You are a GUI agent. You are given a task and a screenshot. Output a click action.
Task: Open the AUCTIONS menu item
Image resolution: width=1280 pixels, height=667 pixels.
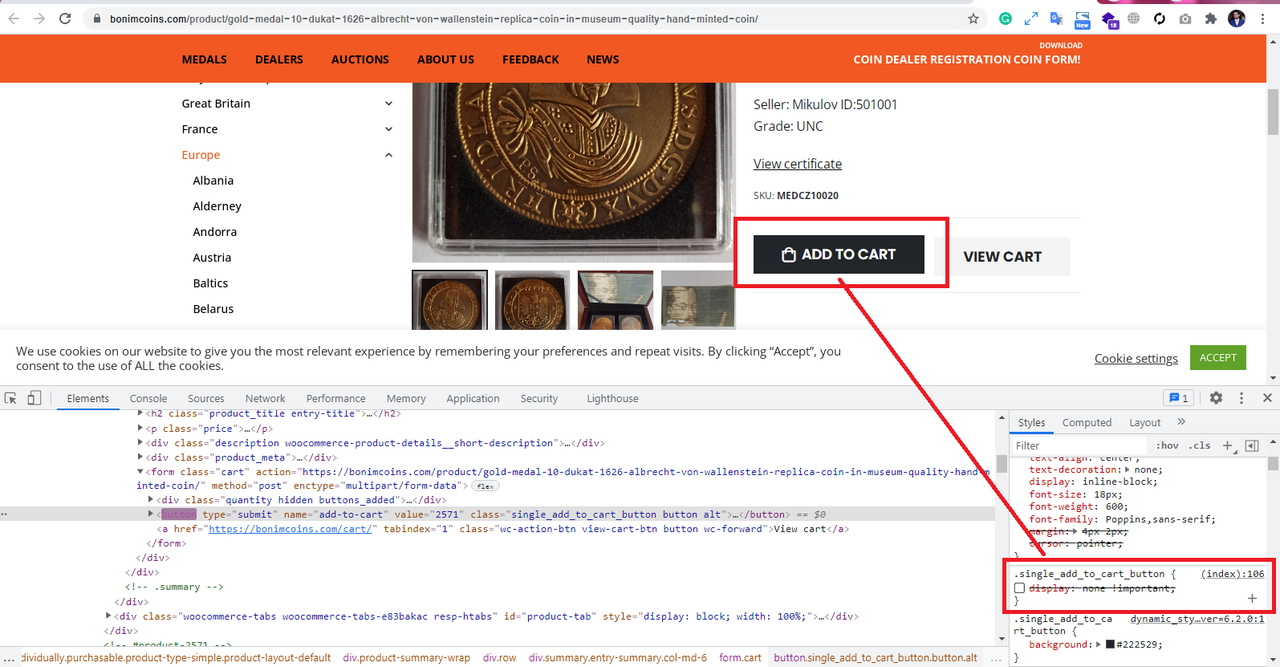[360, 59]
